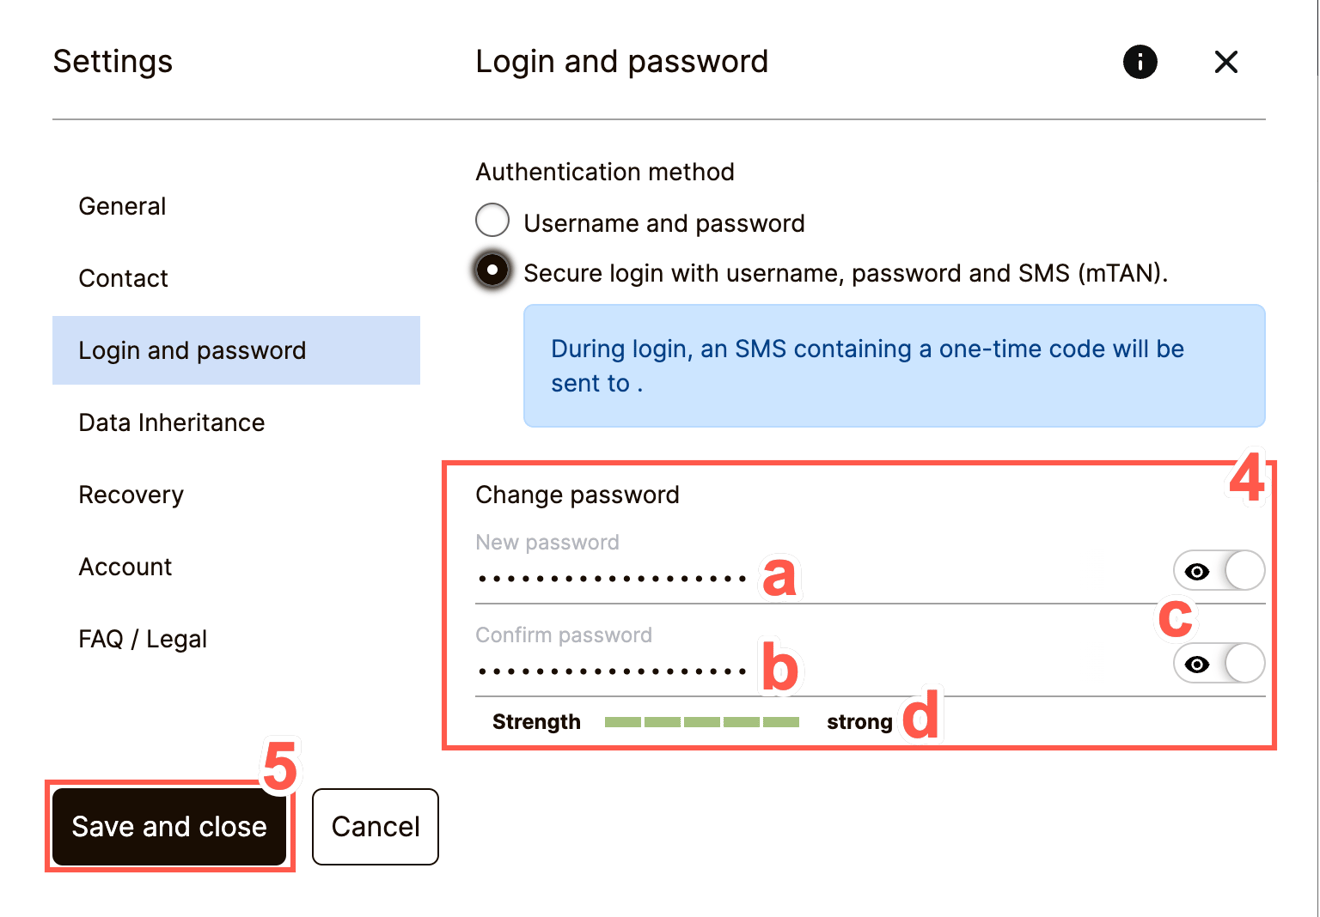Dismiss the settings dialog with the X
Screen dimensions: 1320x917
[1226, 62]
